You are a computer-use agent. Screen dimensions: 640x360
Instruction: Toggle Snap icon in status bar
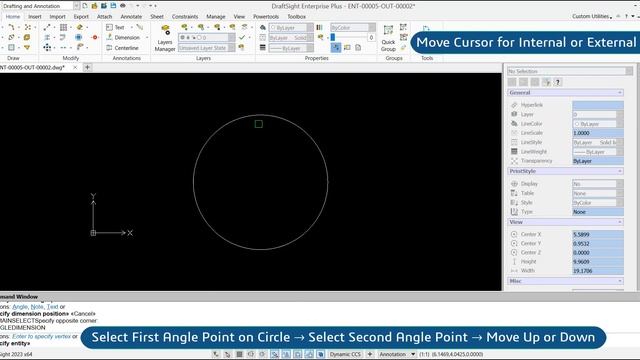click(227, 354)
